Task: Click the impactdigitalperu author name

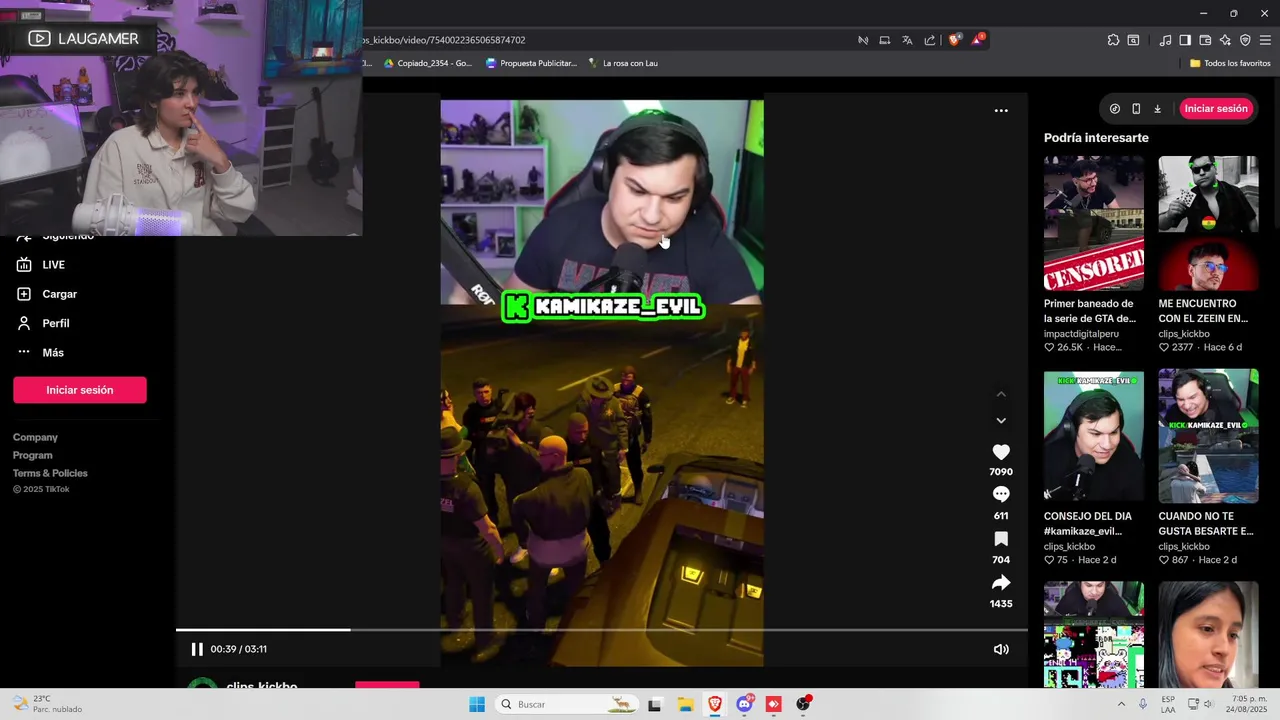Action: (1081, 334)
